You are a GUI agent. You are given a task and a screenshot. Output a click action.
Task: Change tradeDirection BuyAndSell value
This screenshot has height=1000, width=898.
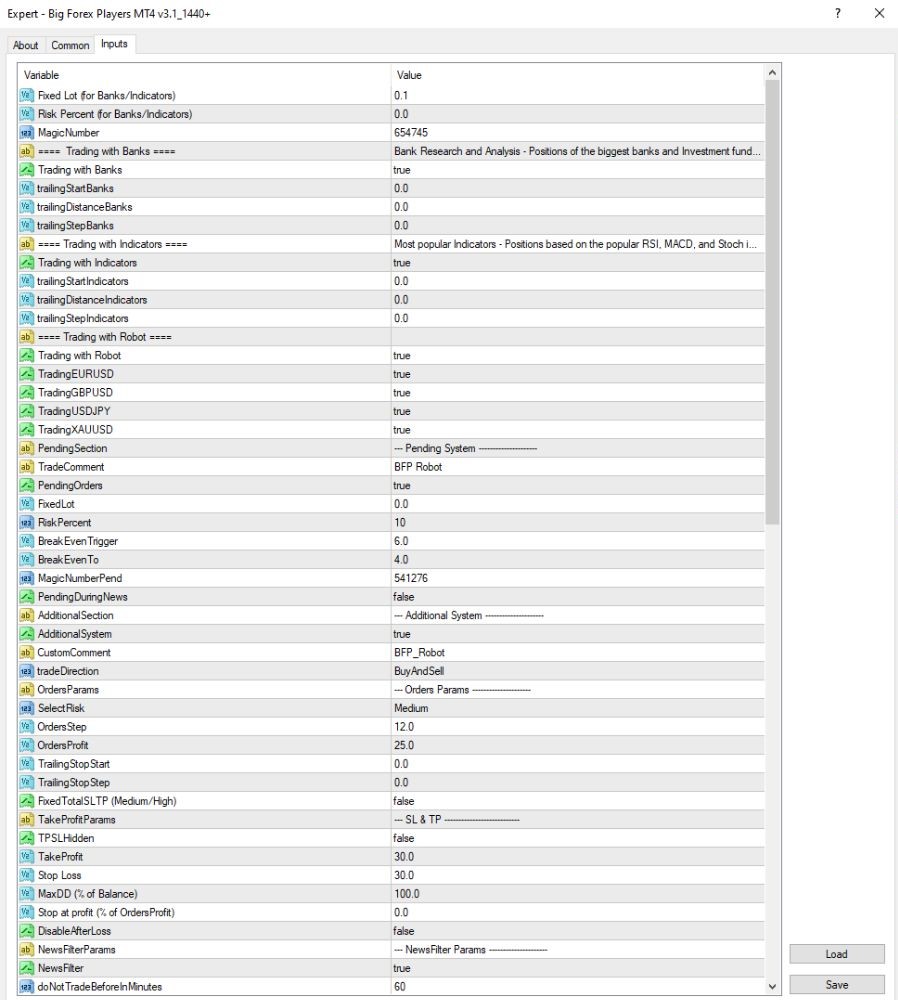tap(578, 671)
